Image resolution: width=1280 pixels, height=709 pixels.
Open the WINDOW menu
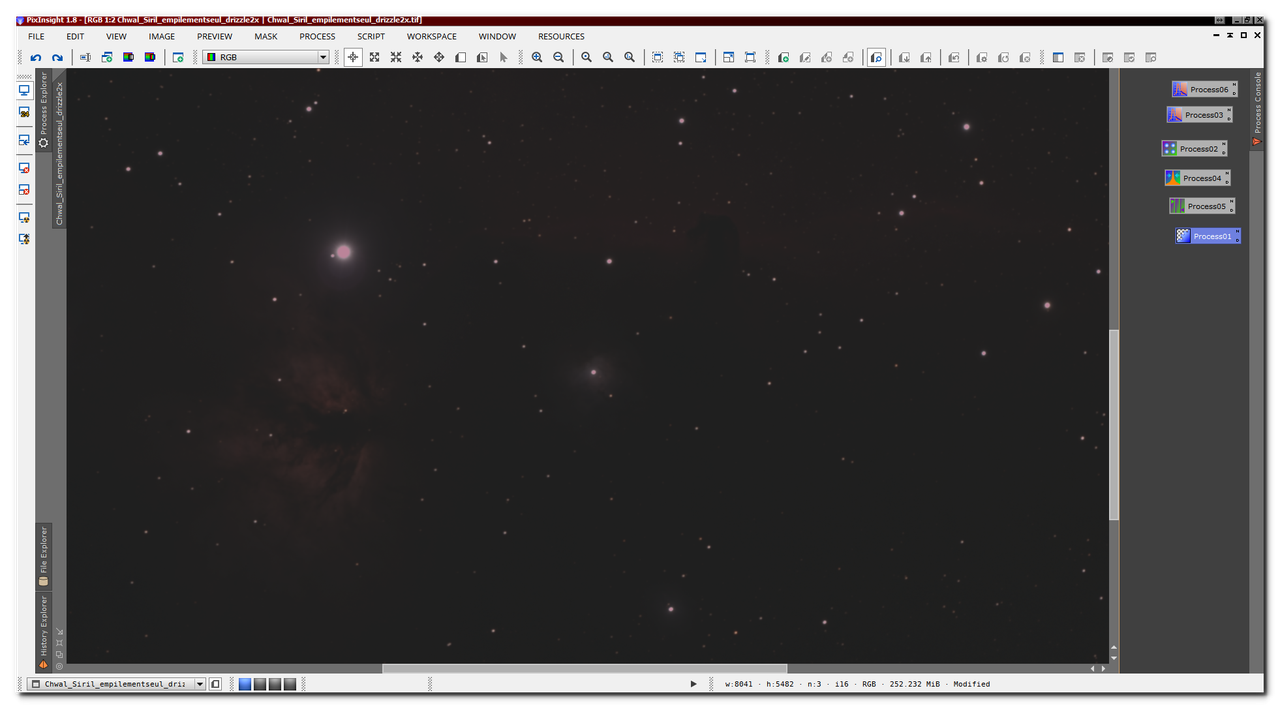[x=497, y=36]
